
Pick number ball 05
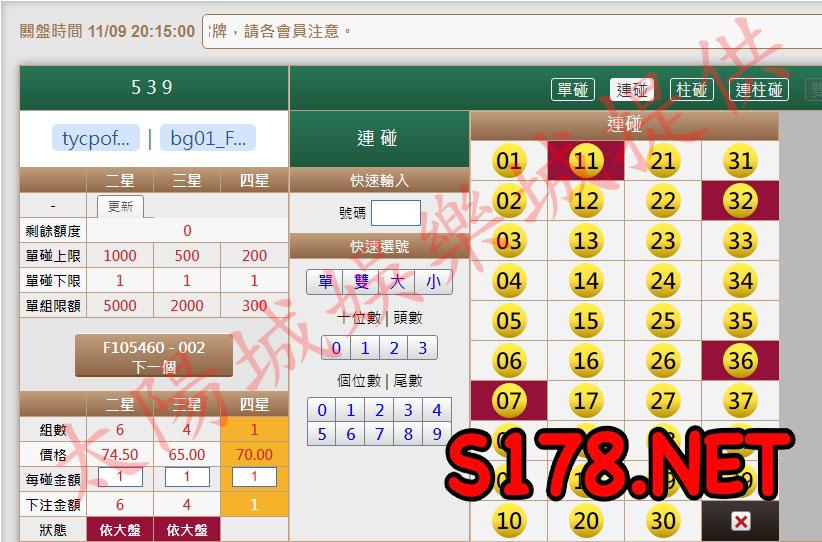(509, 321)
